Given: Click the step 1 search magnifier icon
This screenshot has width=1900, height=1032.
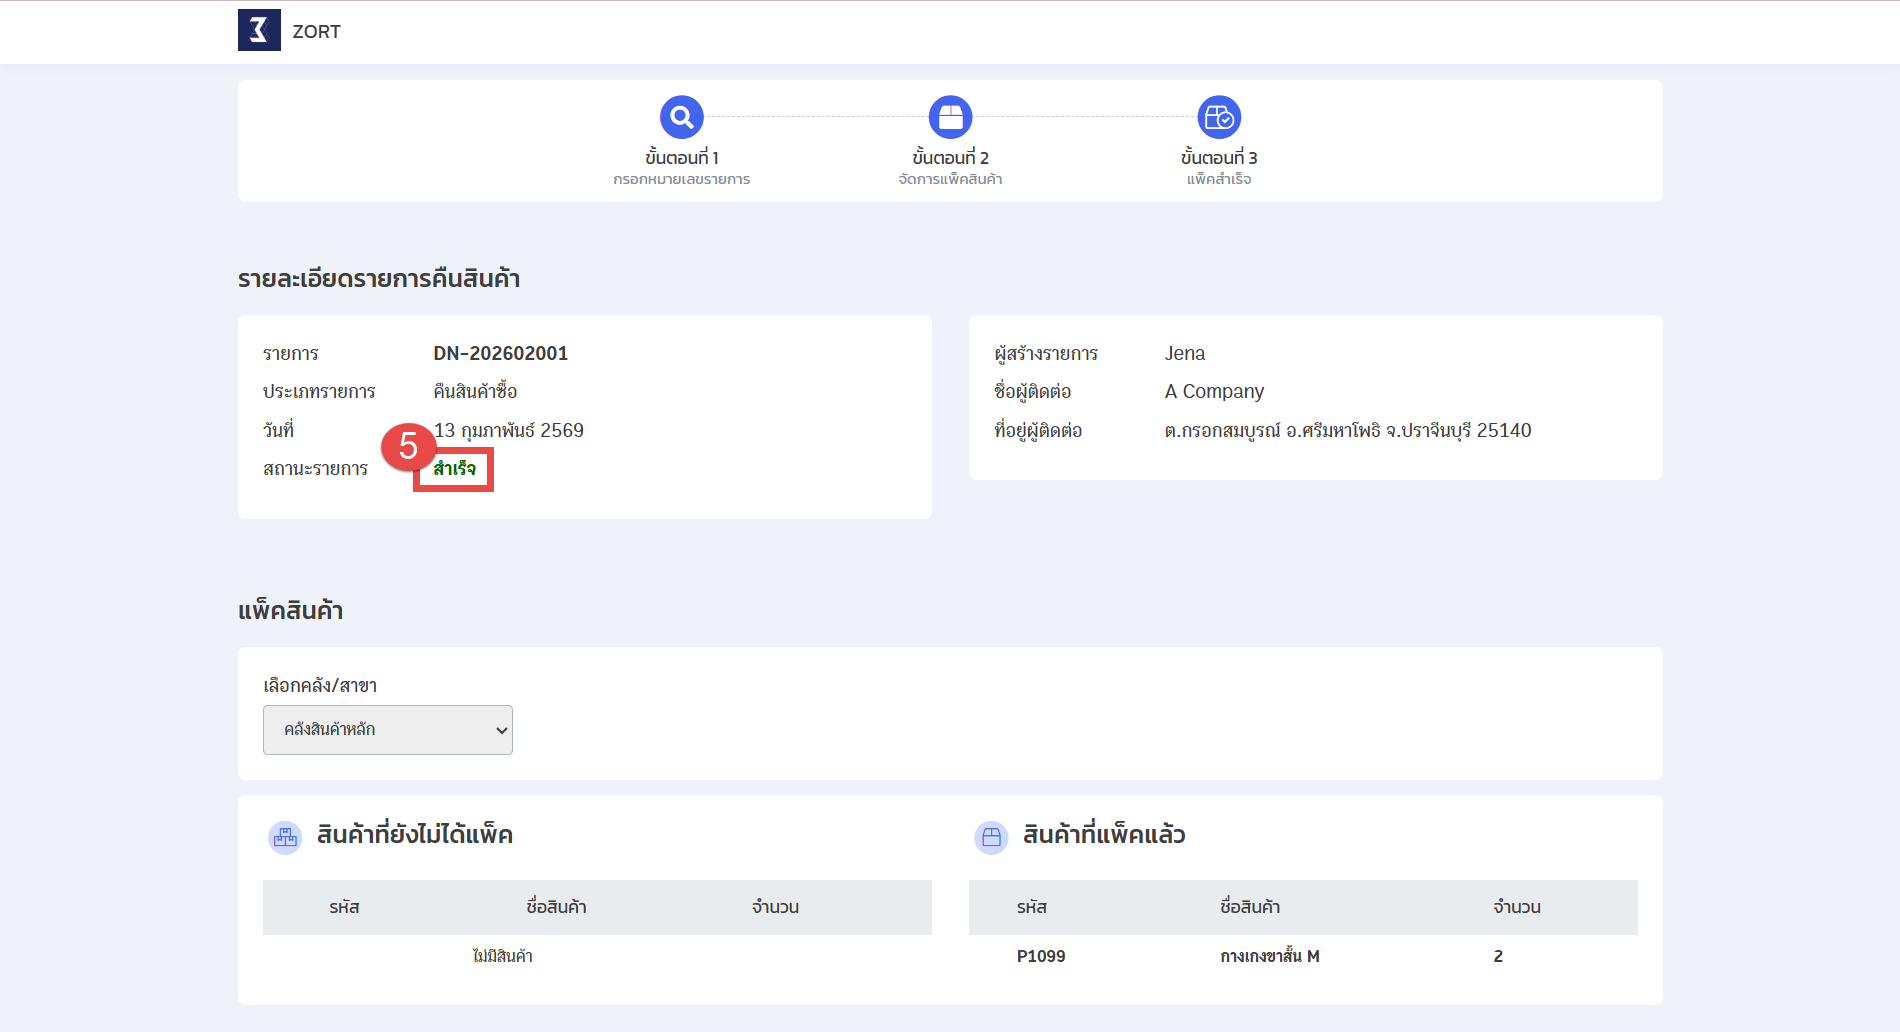Looking at the screenshot, I should tap(682, 118).
